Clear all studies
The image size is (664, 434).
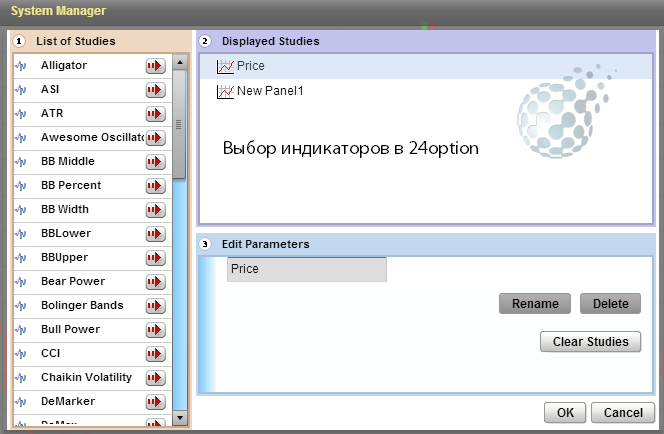point(590,342)
